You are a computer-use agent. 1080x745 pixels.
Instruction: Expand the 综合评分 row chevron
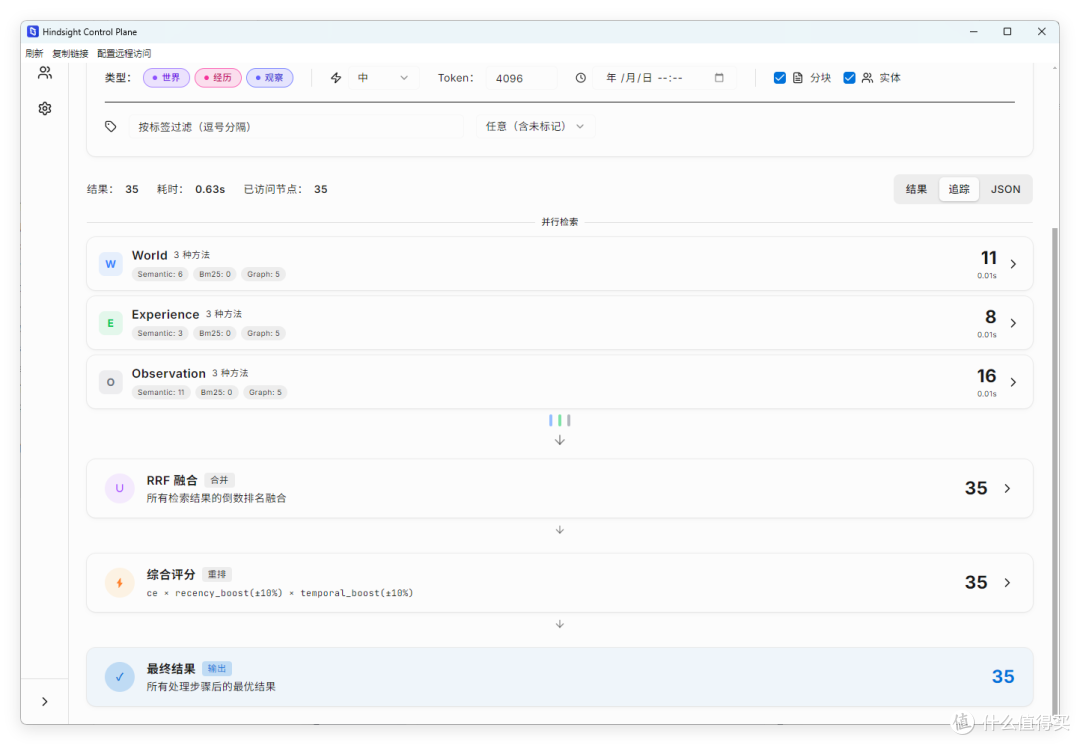point(1008,583)
